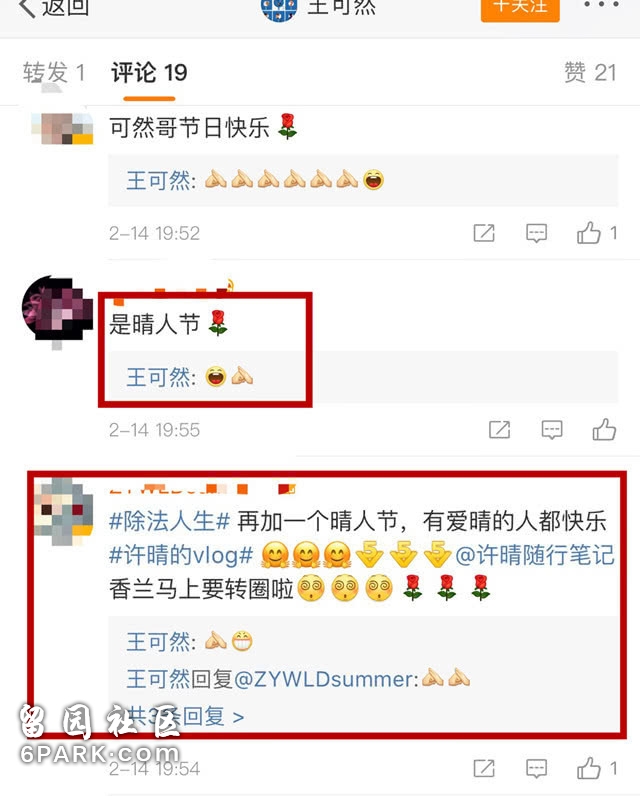Screen dimensions: 640x796
Task: Like the 19:54 comment with thumbs up
Action: pyautogui.click(x=596, y=768)
